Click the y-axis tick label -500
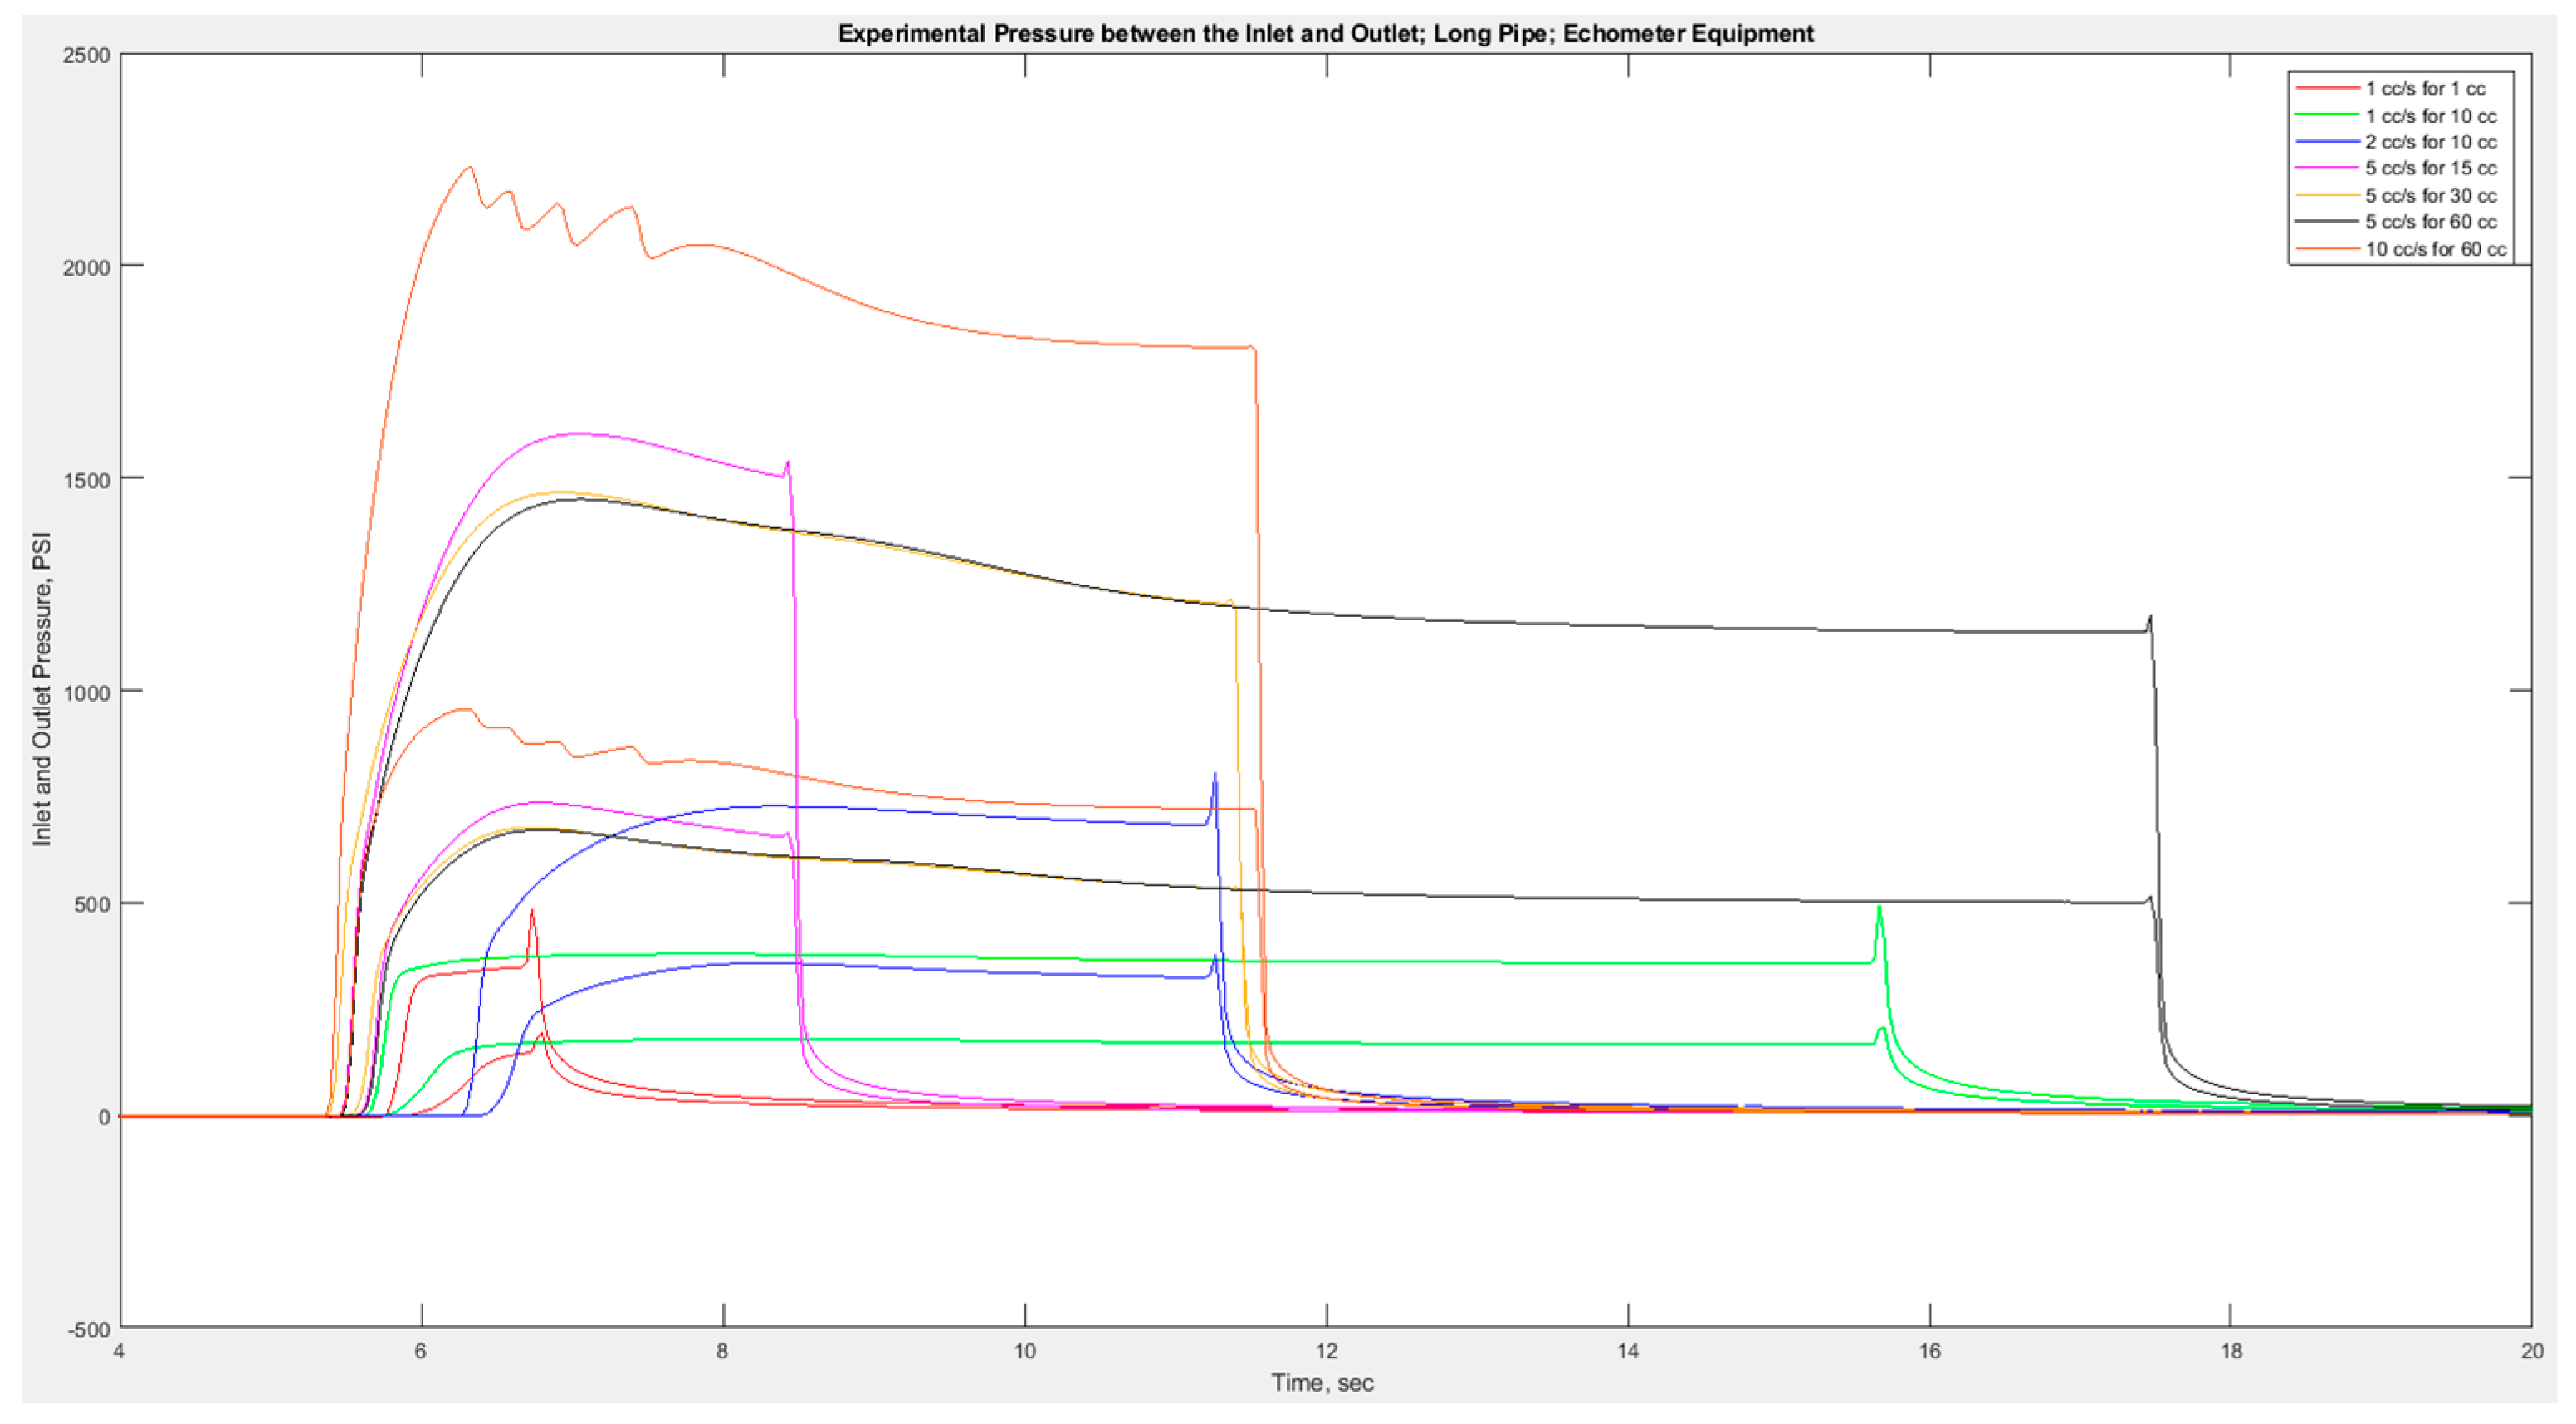The image size is (2576, 1424). (89, 1330)
